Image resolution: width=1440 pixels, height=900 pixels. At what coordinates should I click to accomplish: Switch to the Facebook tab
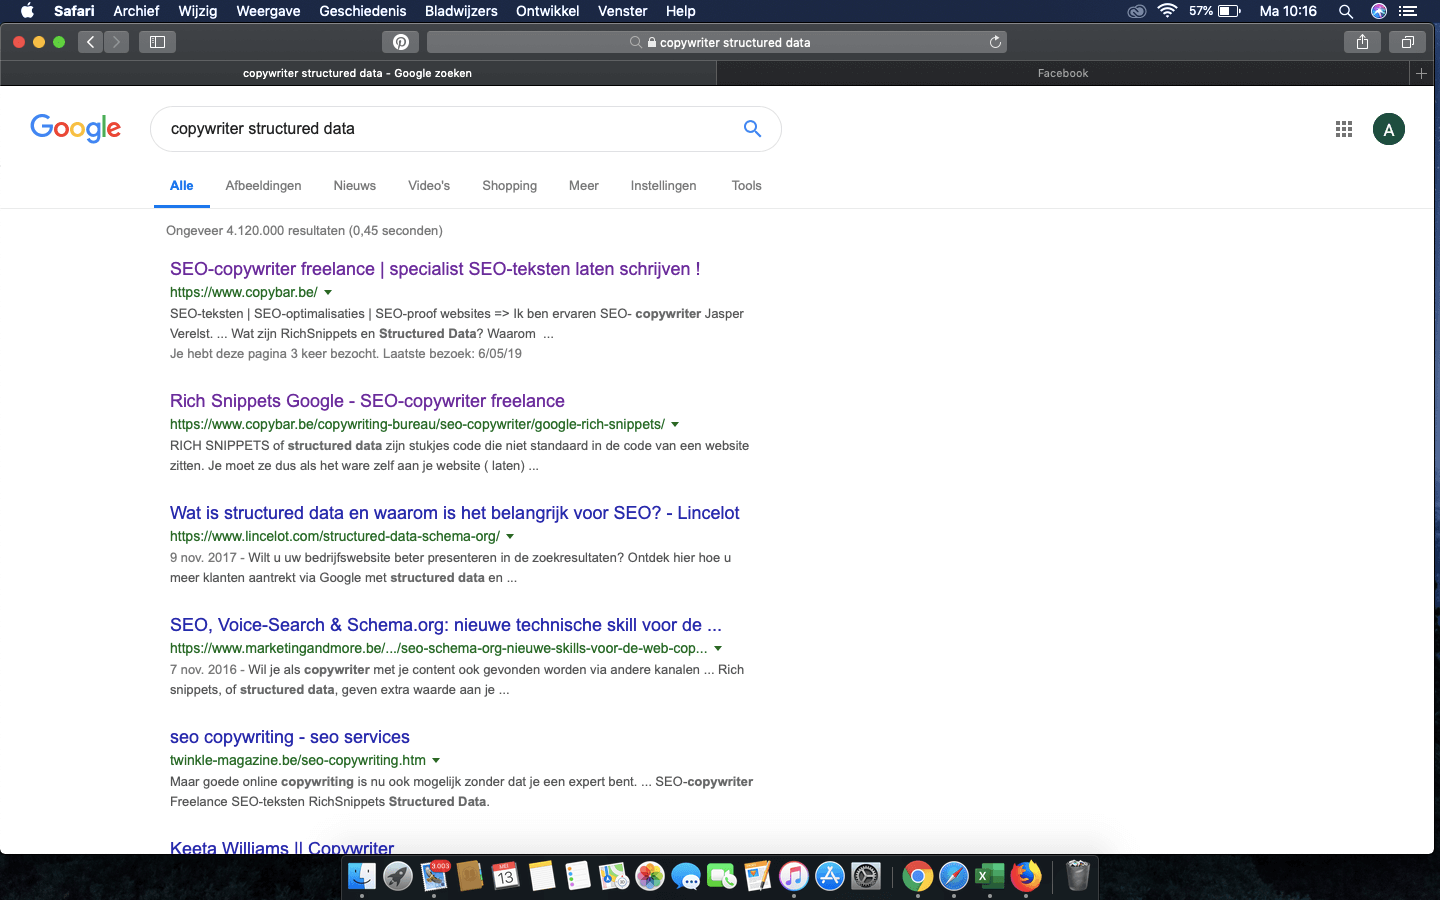pyautogui.click(x=1063, y=73)
